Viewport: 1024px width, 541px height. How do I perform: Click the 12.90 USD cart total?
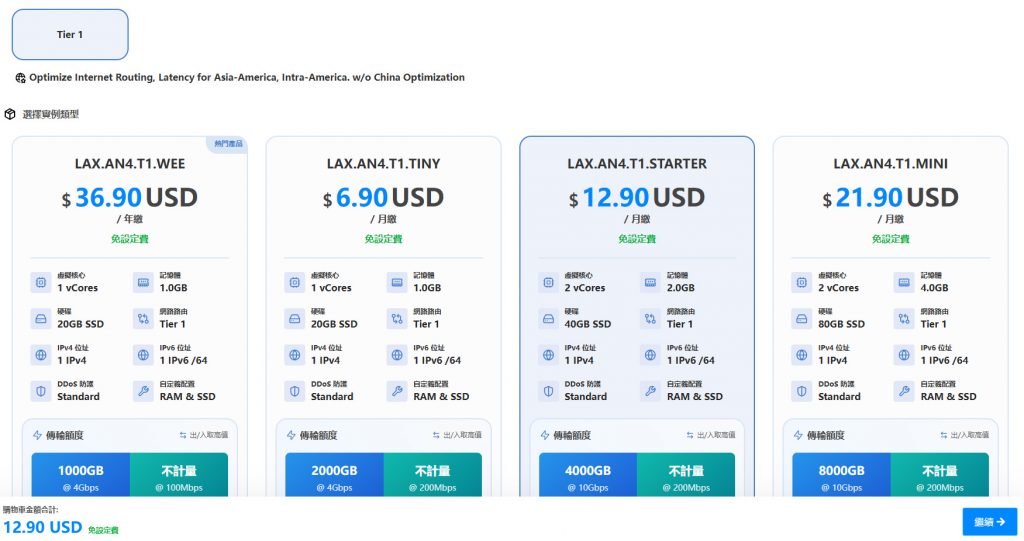(x=42, y=527)
